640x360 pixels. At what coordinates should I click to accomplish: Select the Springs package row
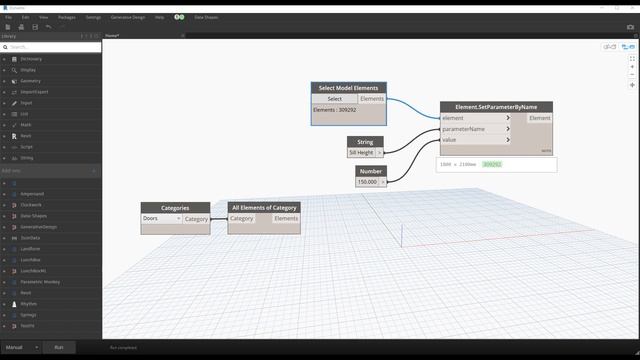(x=51, y=315)
